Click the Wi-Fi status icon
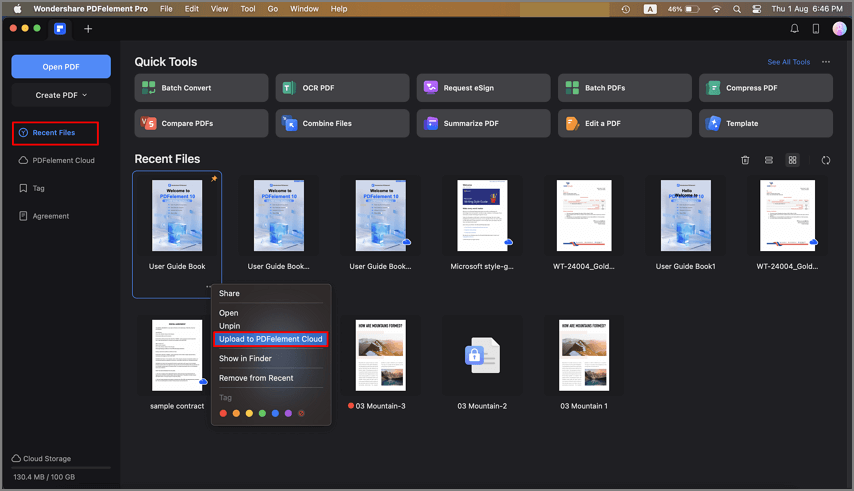This screenshot has height=491, width=854. point(716,9)
